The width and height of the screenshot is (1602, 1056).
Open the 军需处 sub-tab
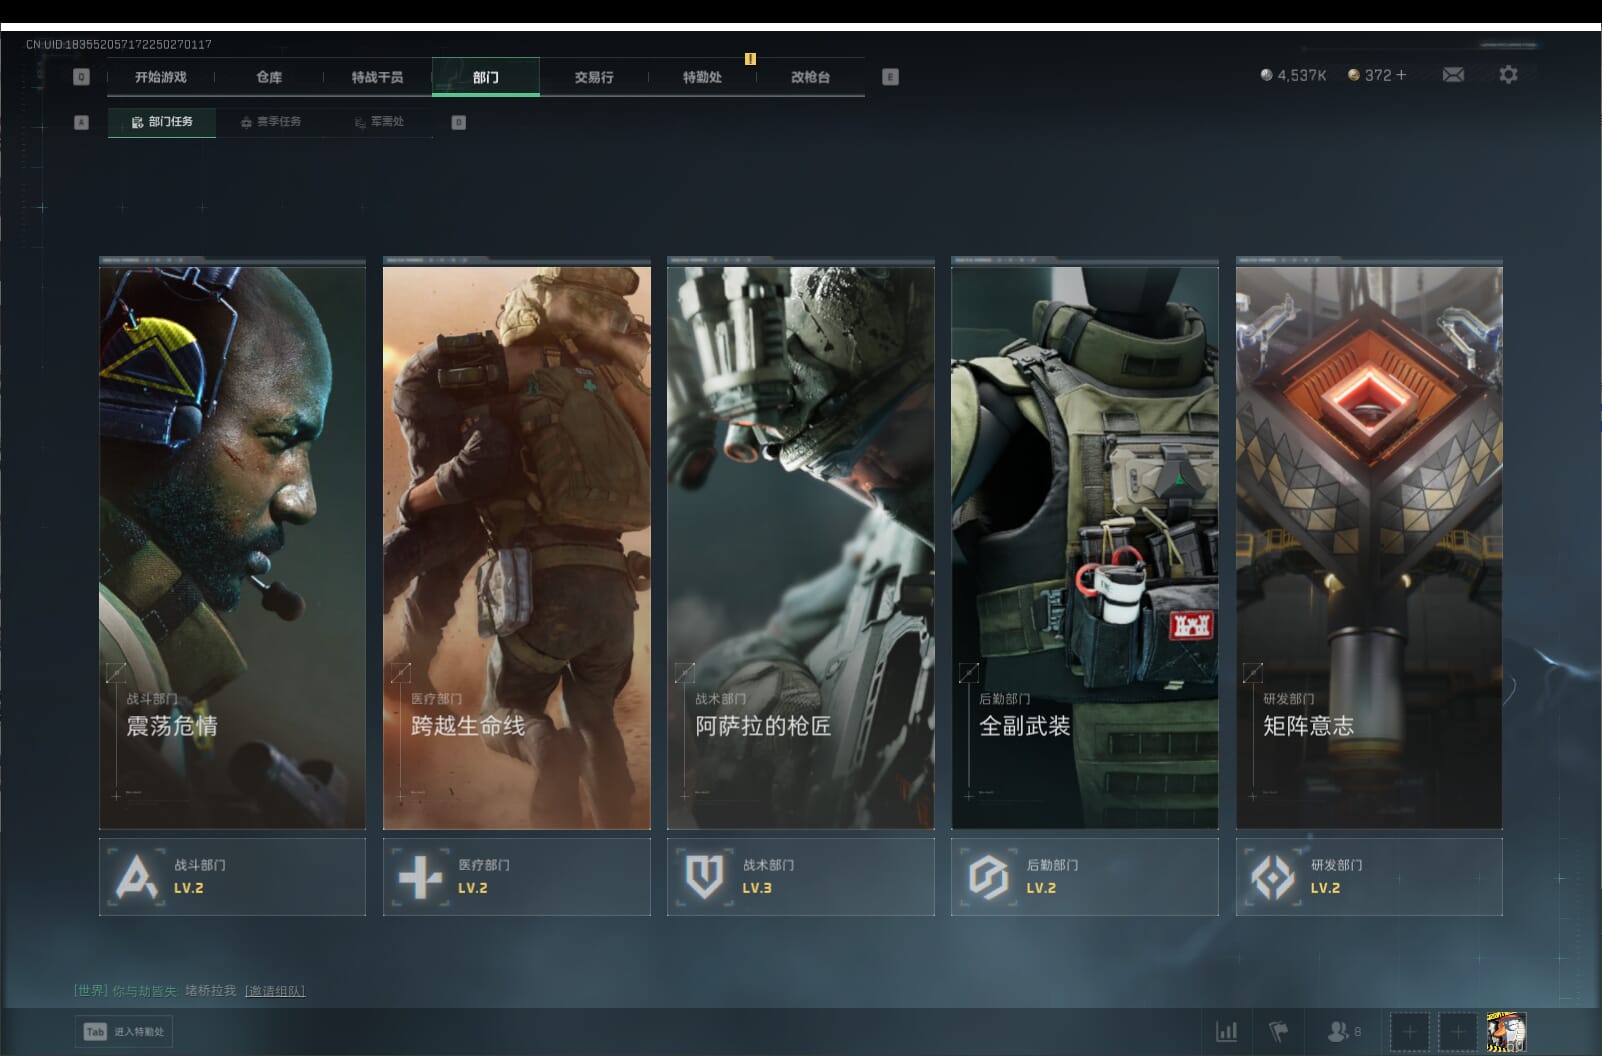(x=380, y=122)
